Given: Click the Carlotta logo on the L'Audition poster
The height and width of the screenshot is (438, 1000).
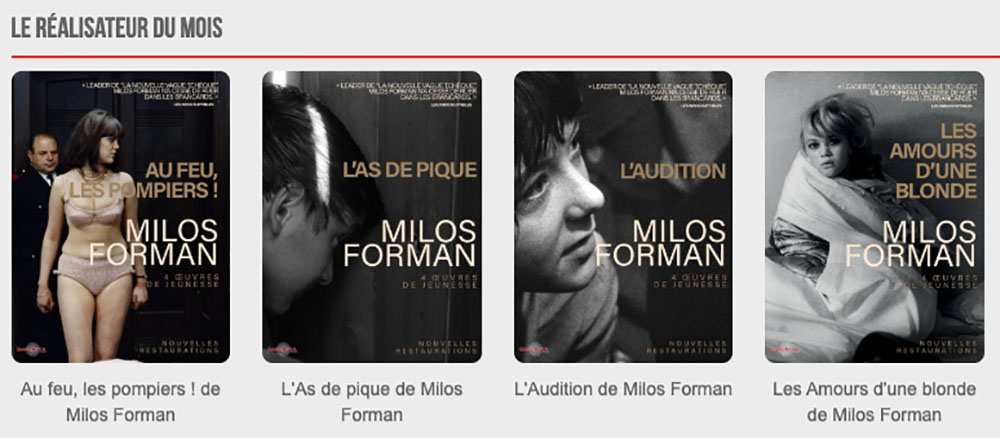Looking at the screenshot, I should point(531,349).
